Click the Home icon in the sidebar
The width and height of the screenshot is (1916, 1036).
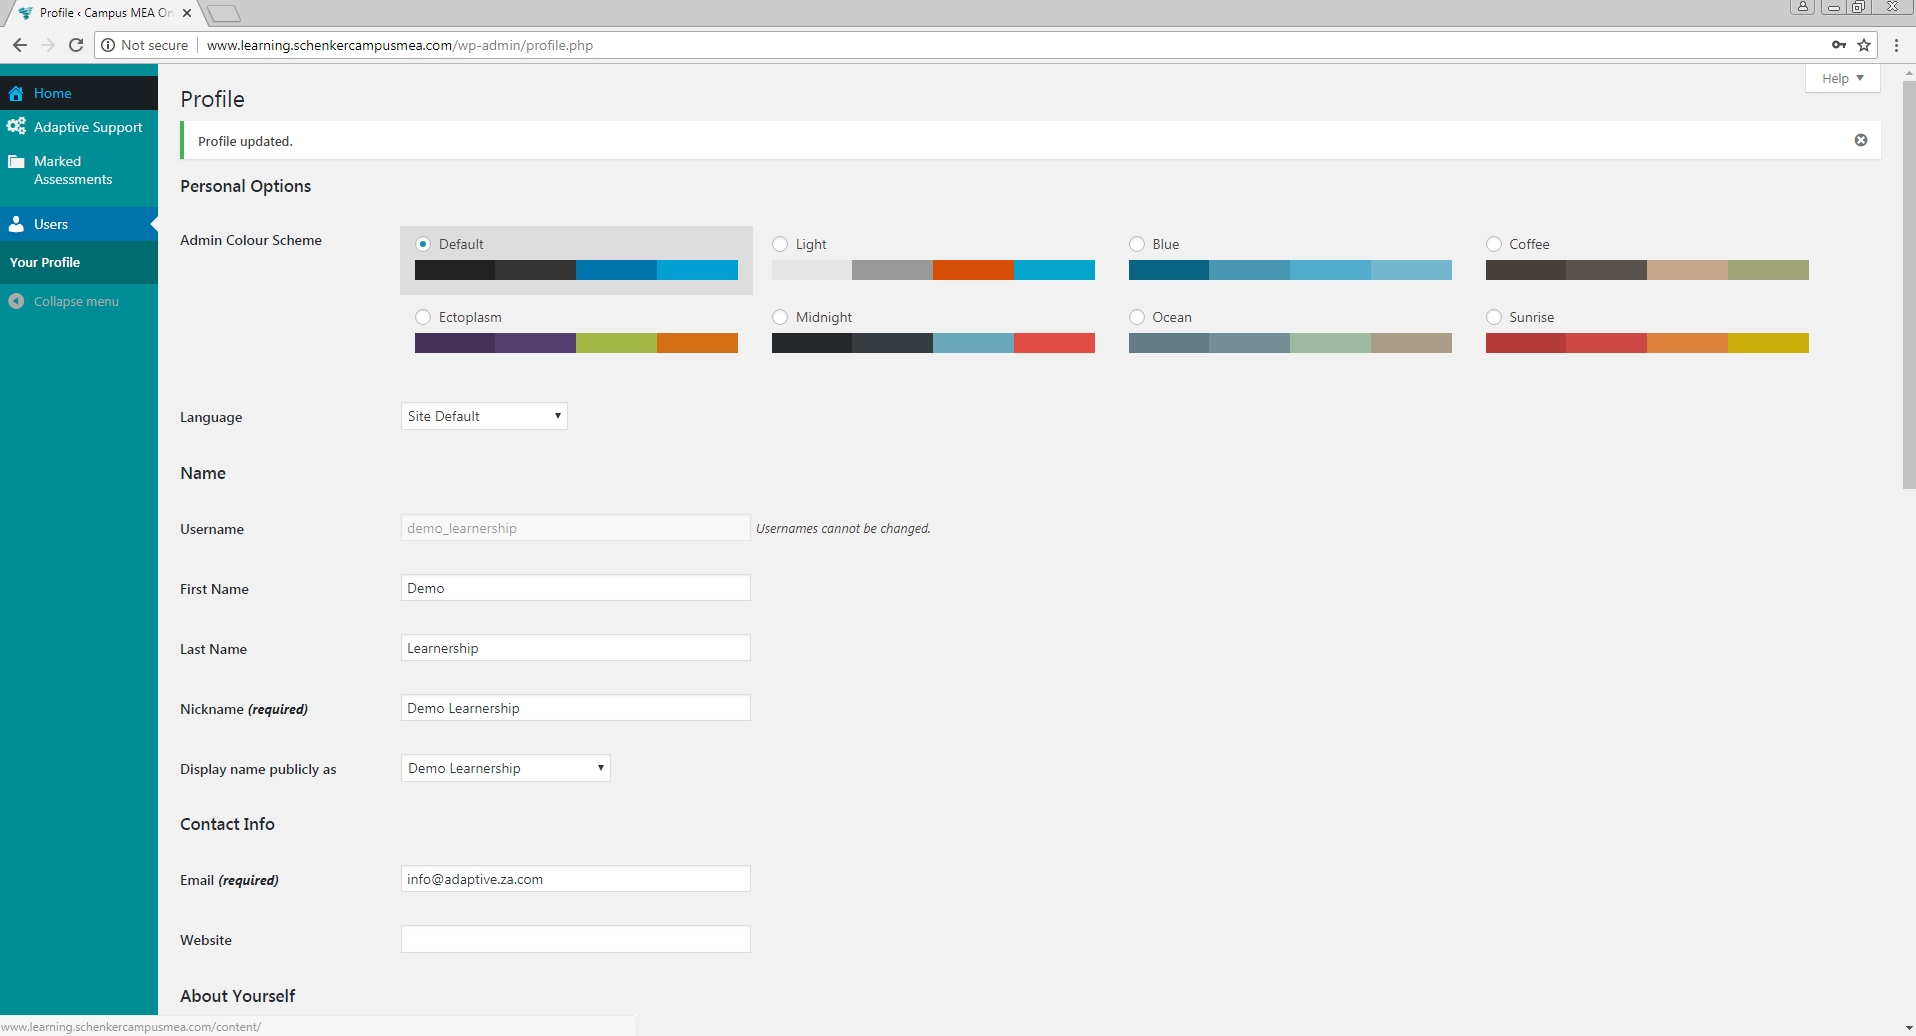point(16,93)
